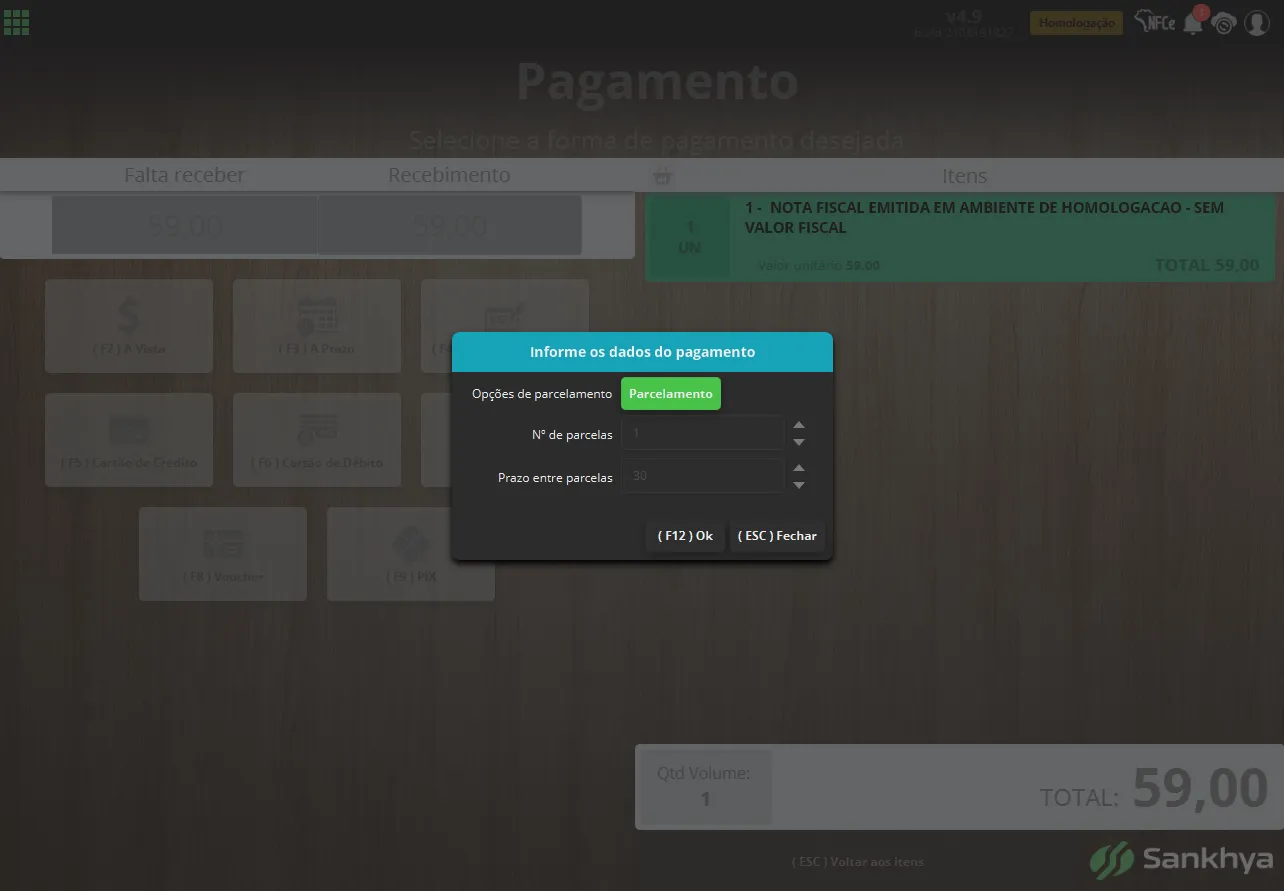The height and width of the screenshot is (891, 1284).
Task: Choose the (F9) PIX payment tile
Action: [411, 554]
